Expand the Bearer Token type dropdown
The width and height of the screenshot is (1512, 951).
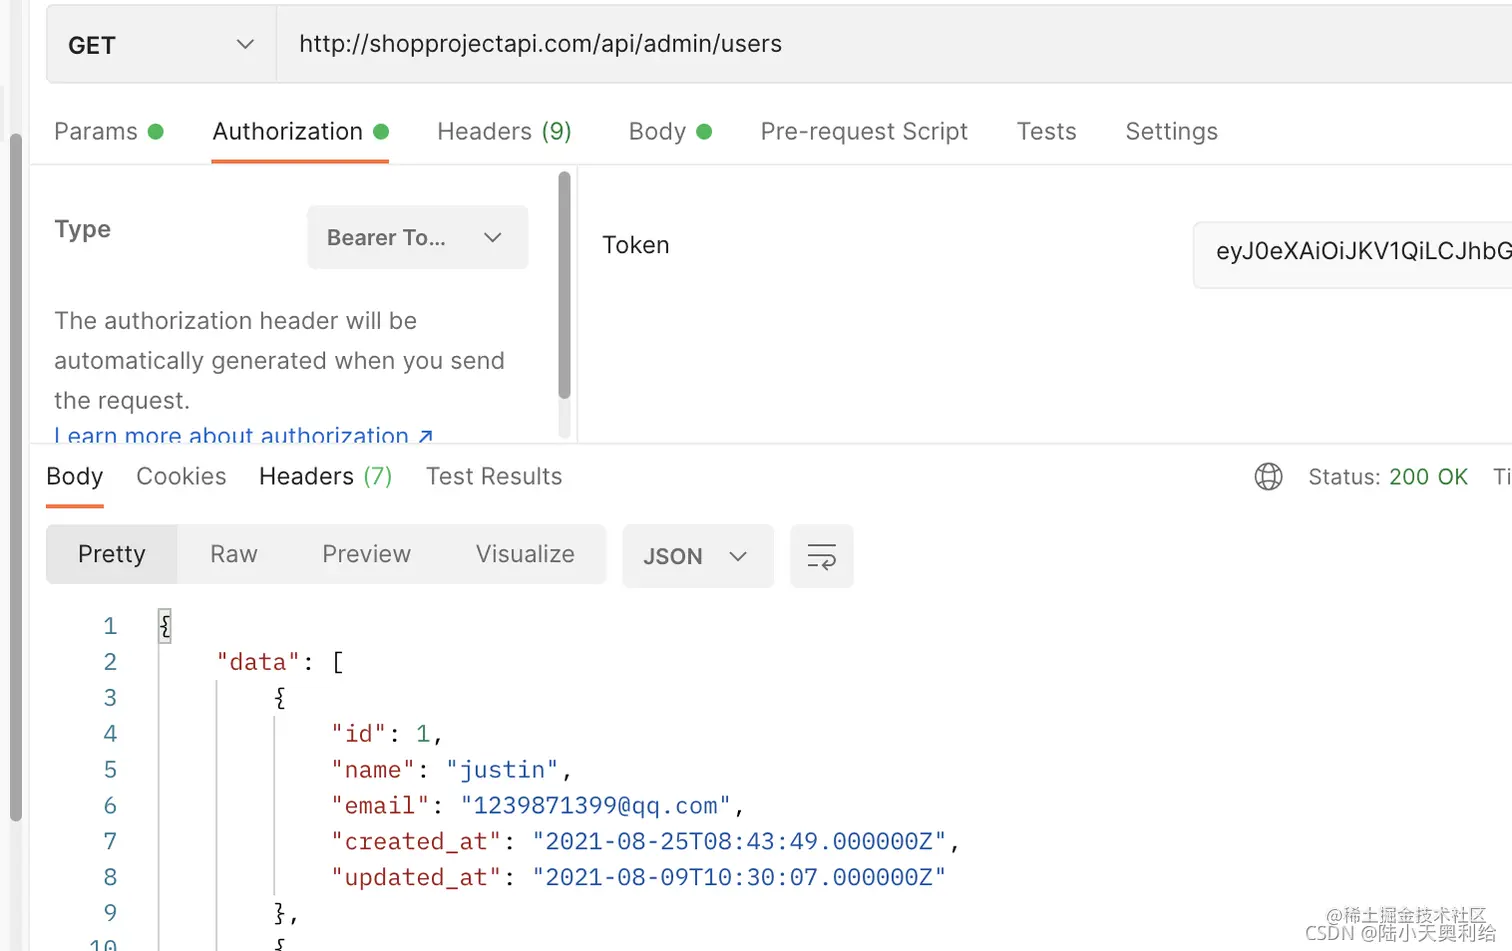pos(417,237)
